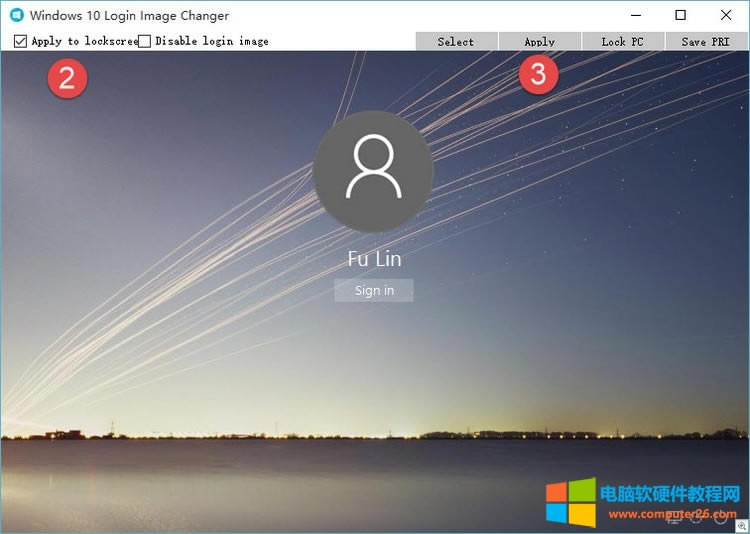
Task: Close the Login Image Changer window
Action: pos(726,15)
